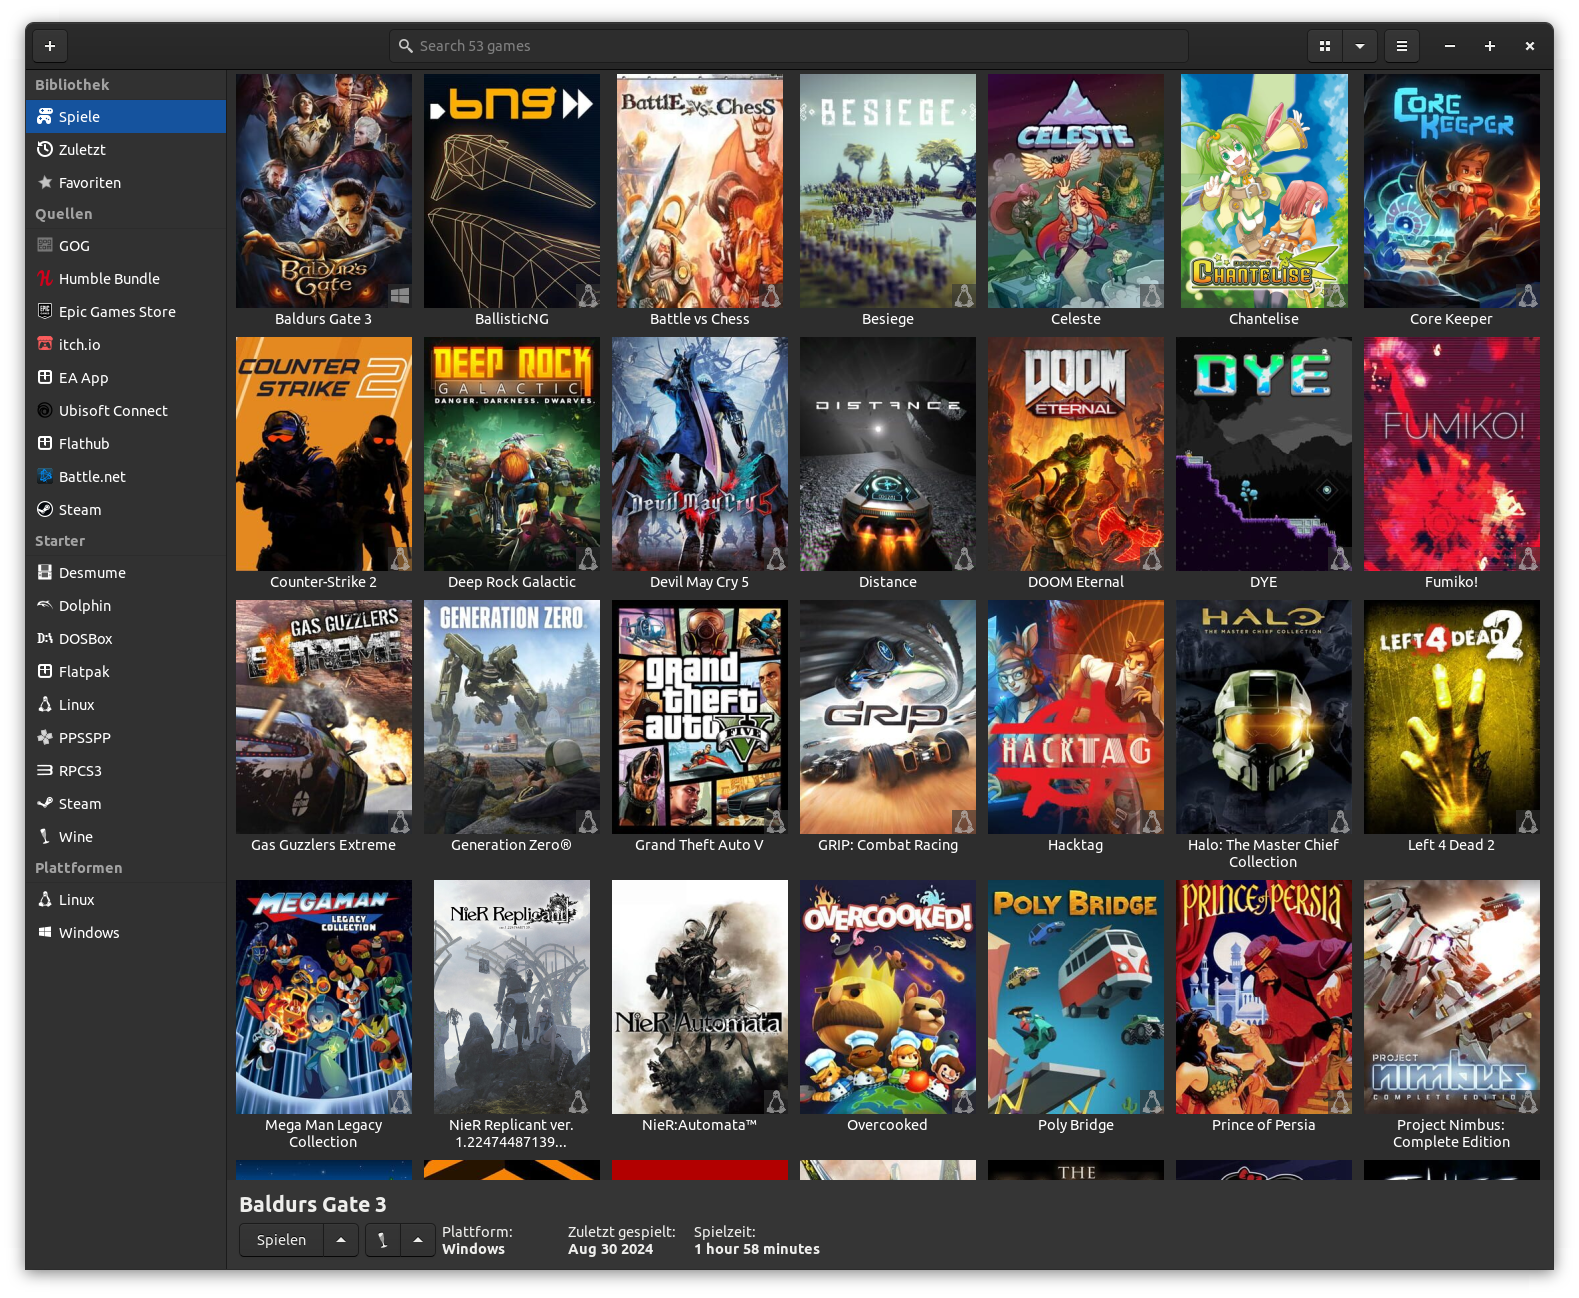1579x1298 pixels.
Task: Select Linux runner icon under Starter
Action: click(45, 705)
